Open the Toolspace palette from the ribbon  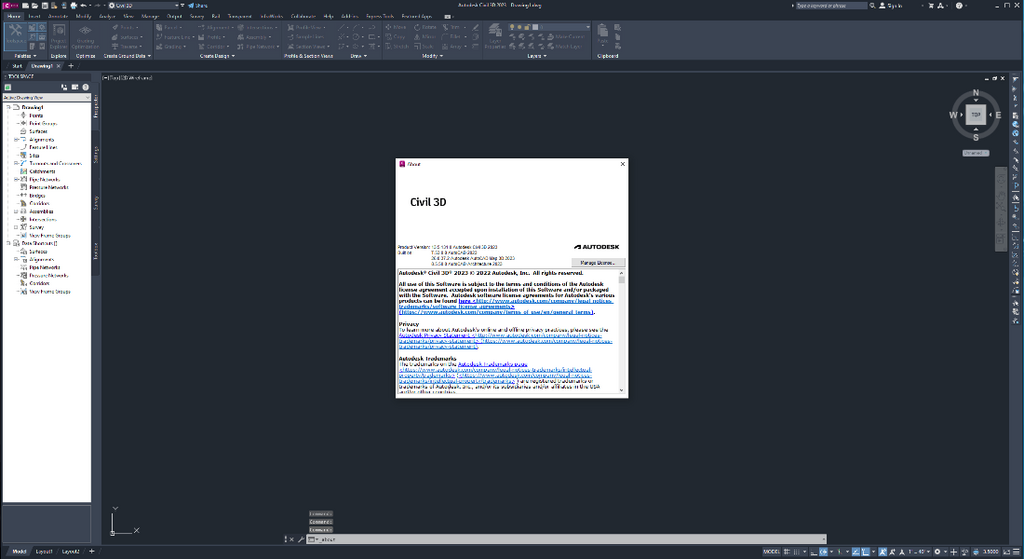[16, 35]
